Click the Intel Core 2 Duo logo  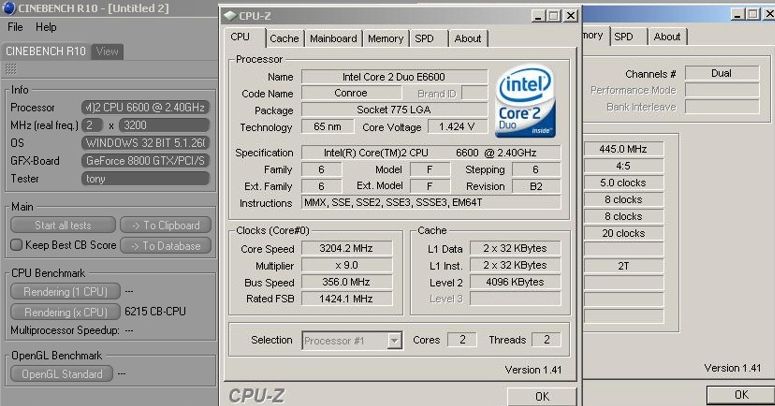[x=525, y=101]
